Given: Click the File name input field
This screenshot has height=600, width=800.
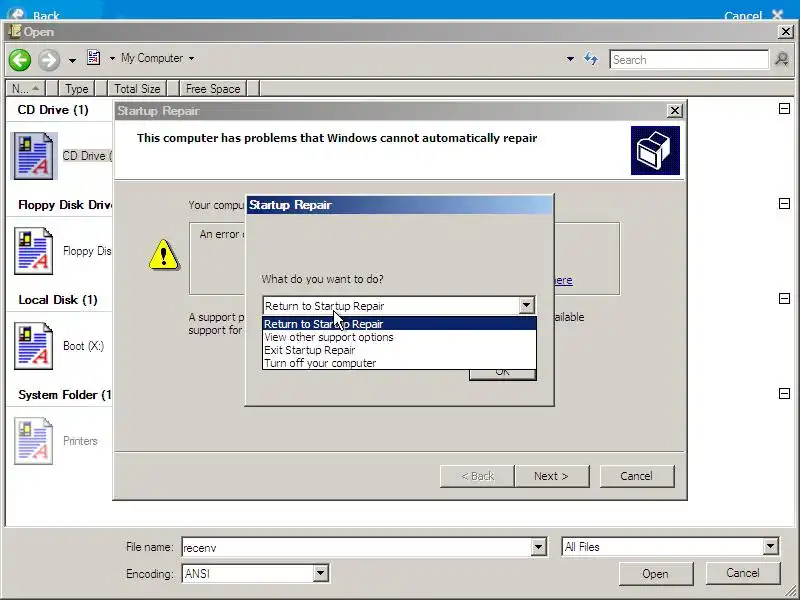Looking at the screenshot, I should (356, 547).
